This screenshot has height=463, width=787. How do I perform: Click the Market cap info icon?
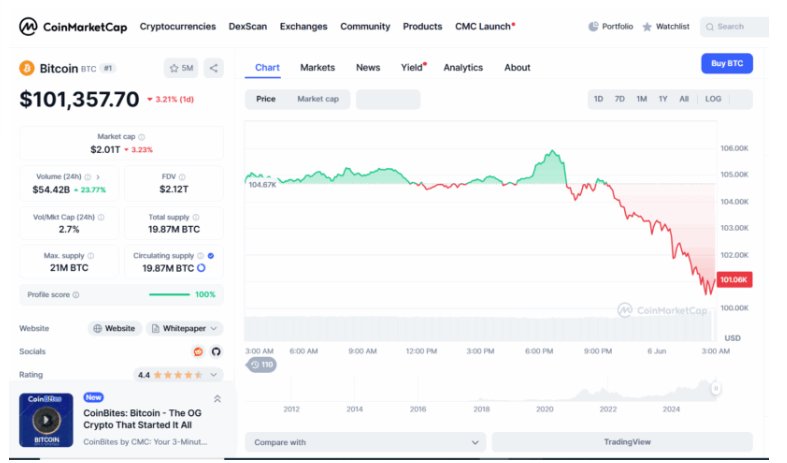(142, 137)
